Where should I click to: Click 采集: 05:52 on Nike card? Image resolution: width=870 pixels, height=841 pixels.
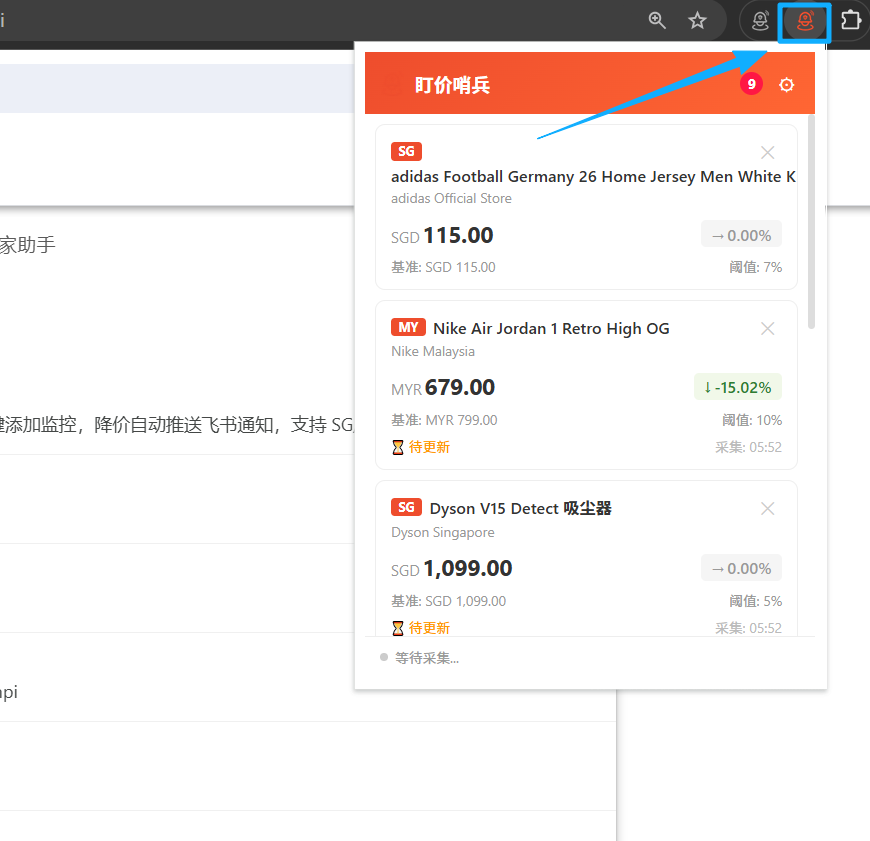(748, 447)
